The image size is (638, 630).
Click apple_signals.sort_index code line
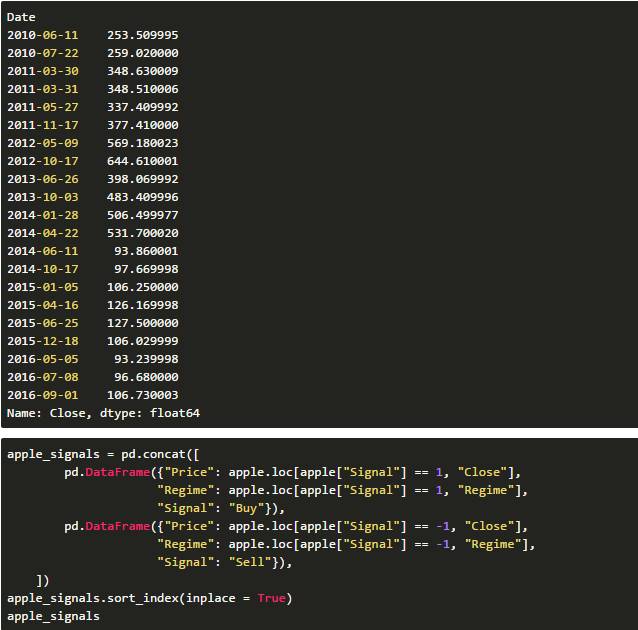(x=149, y=599)
